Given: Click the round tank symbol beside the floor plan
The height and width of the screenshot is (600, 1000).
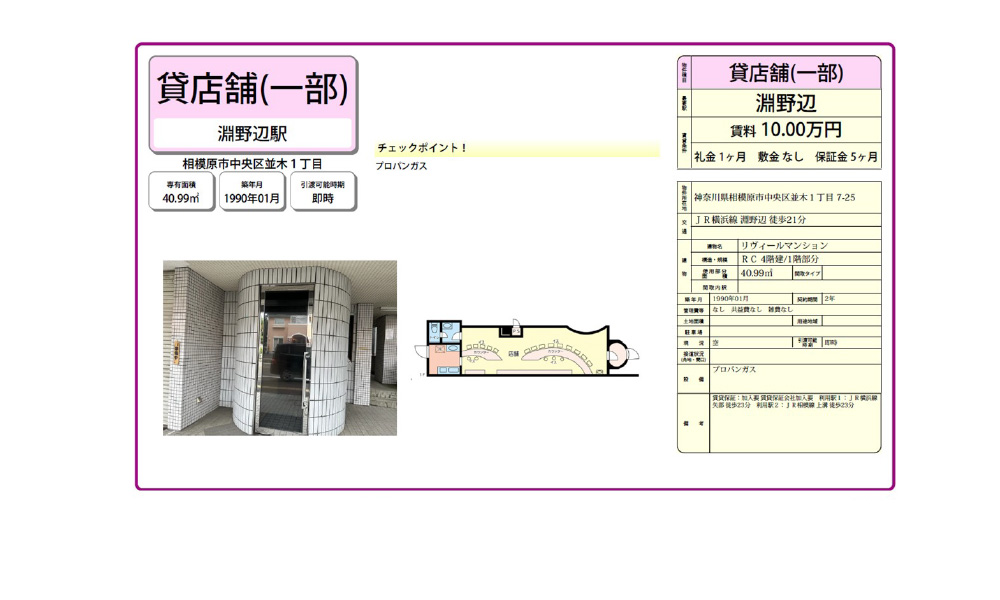Looking at the screenshot, I should pos(619,353).
